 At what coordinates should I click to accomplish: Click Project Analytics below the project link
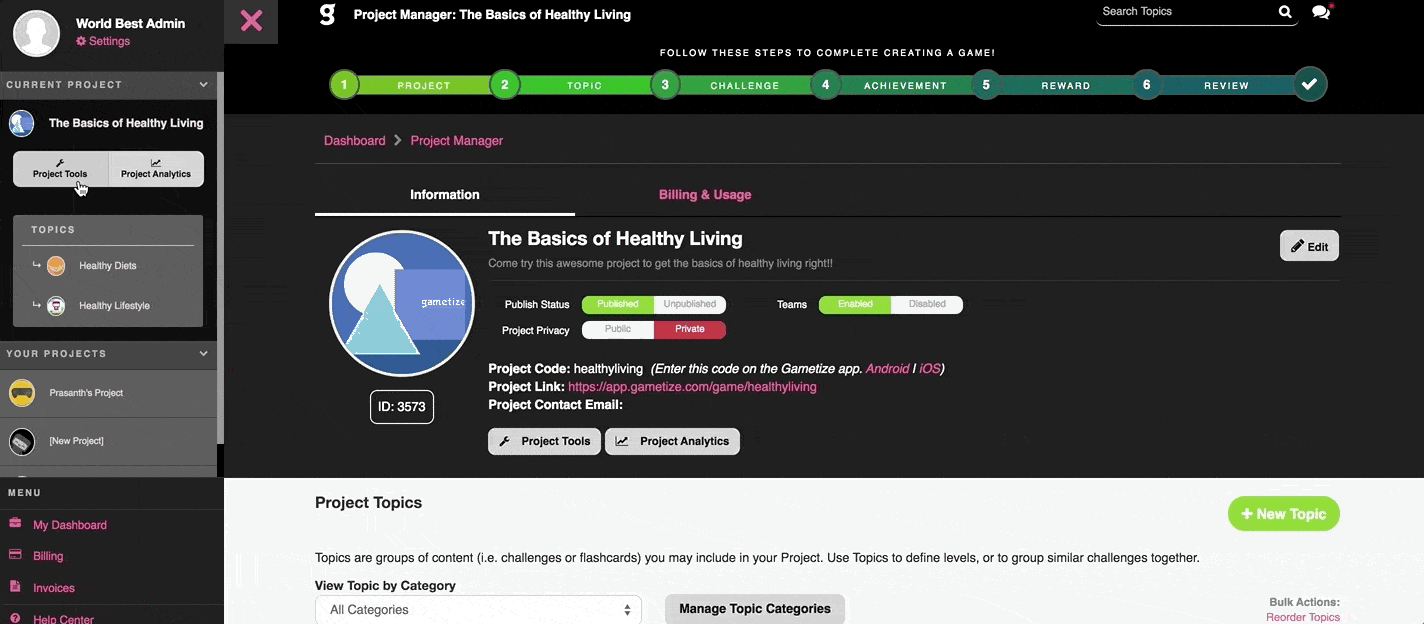pyautogui.click(x=672, y=441)
